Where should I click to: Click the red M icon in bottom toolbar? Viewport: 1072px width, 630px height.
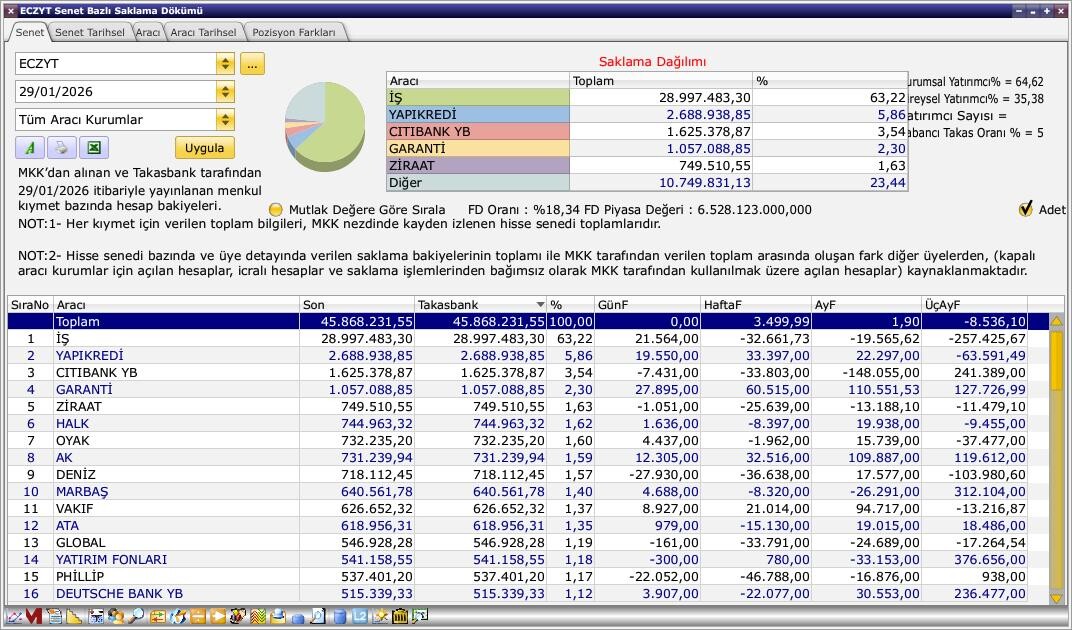tap(33, 616)
